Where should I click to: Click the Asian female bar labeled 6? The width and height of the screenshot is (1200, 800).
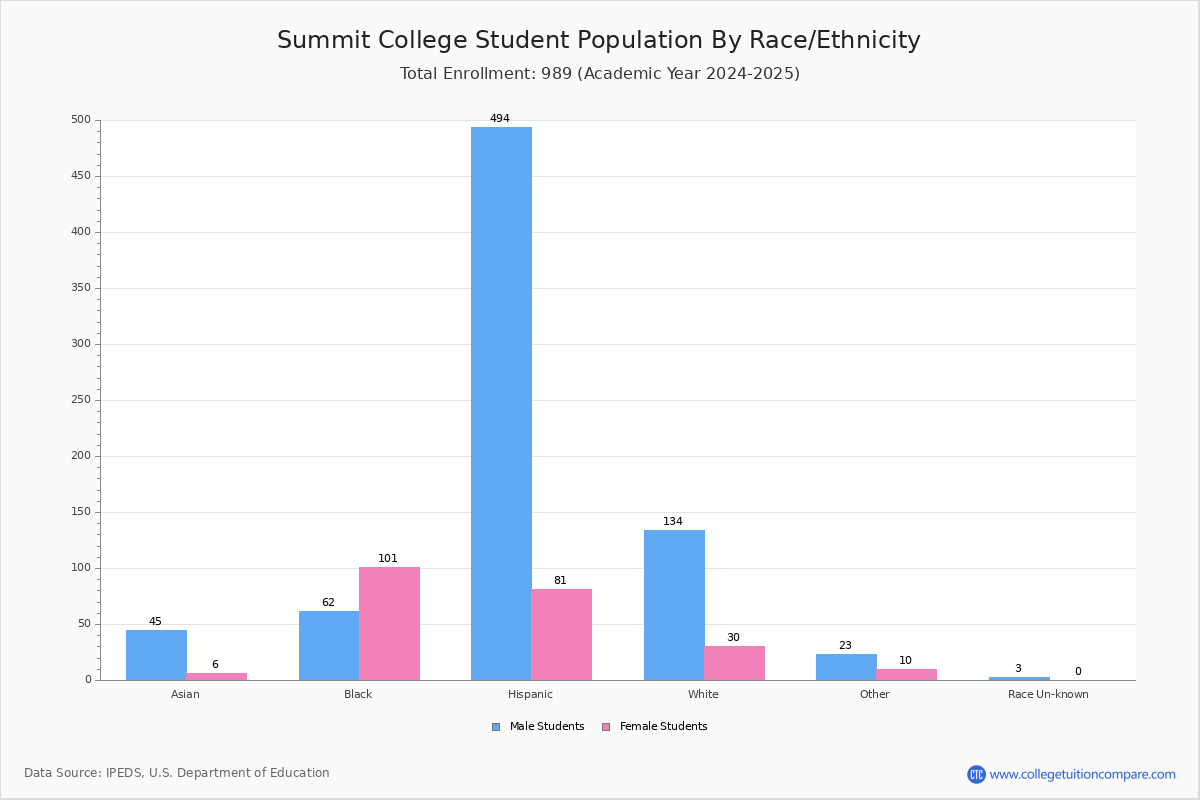click(x=216, y=677)
